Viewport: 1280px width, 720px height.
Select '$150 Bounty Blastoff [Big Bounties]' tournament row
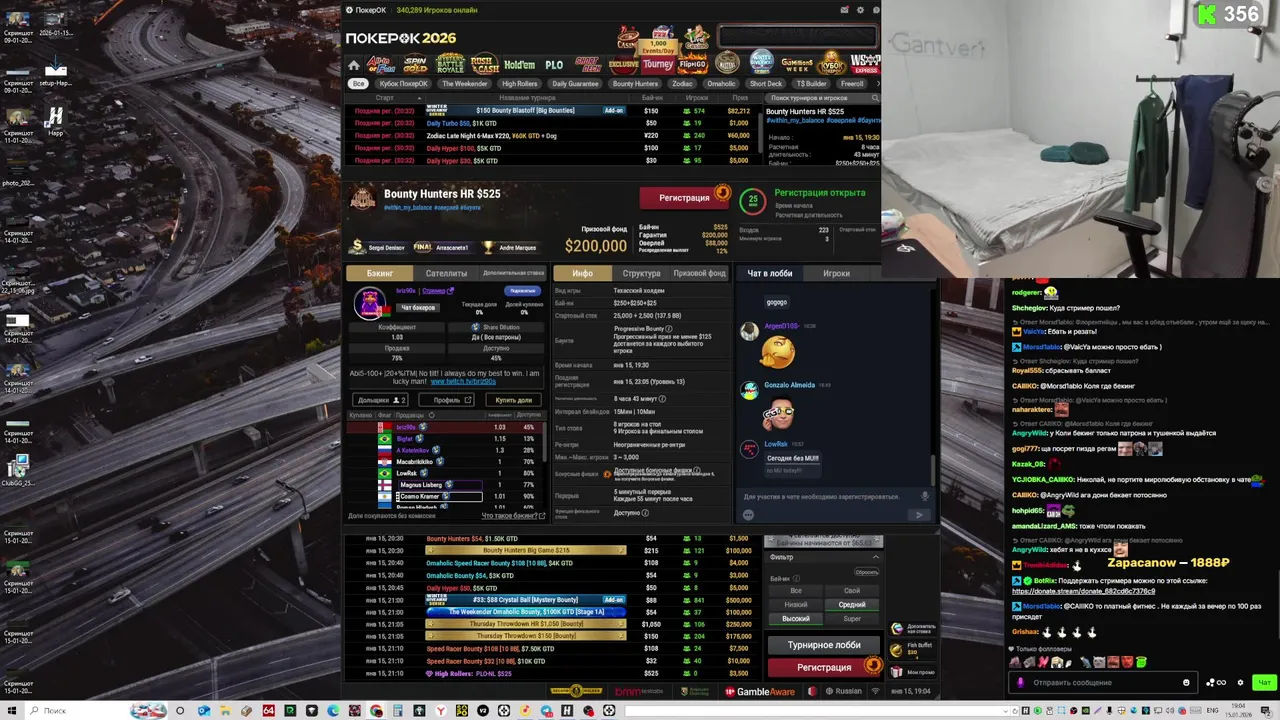tap(551, 110)
